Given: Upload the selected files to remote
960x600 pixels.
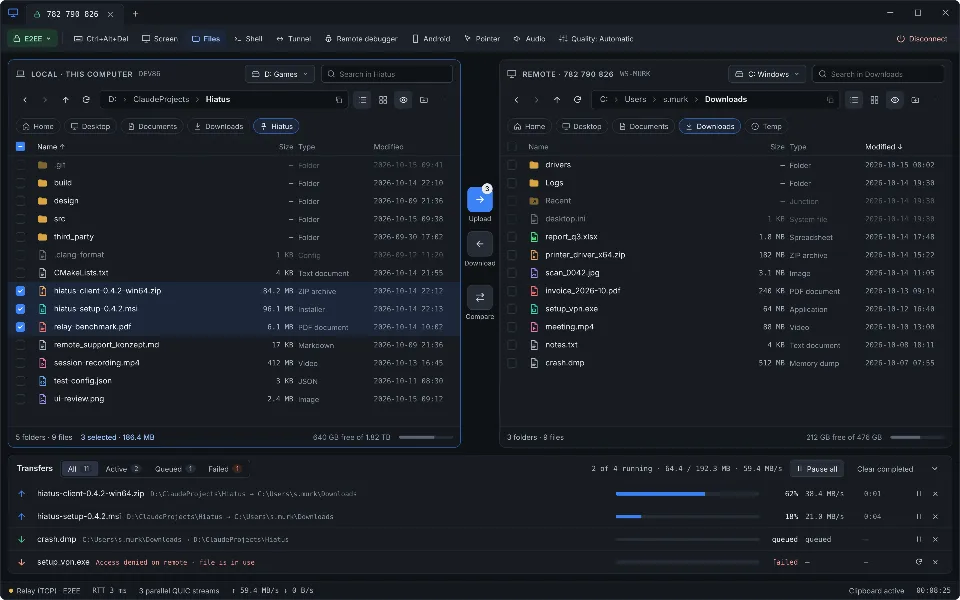Looking at the screenshot, I should (x=479, y=200).
